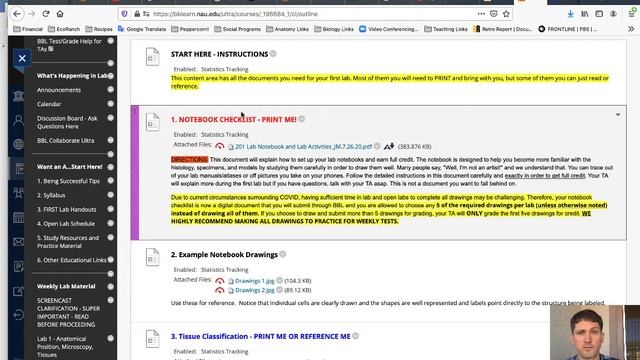
Task: Close the course panel with X button
Action: tap(22, 58)
